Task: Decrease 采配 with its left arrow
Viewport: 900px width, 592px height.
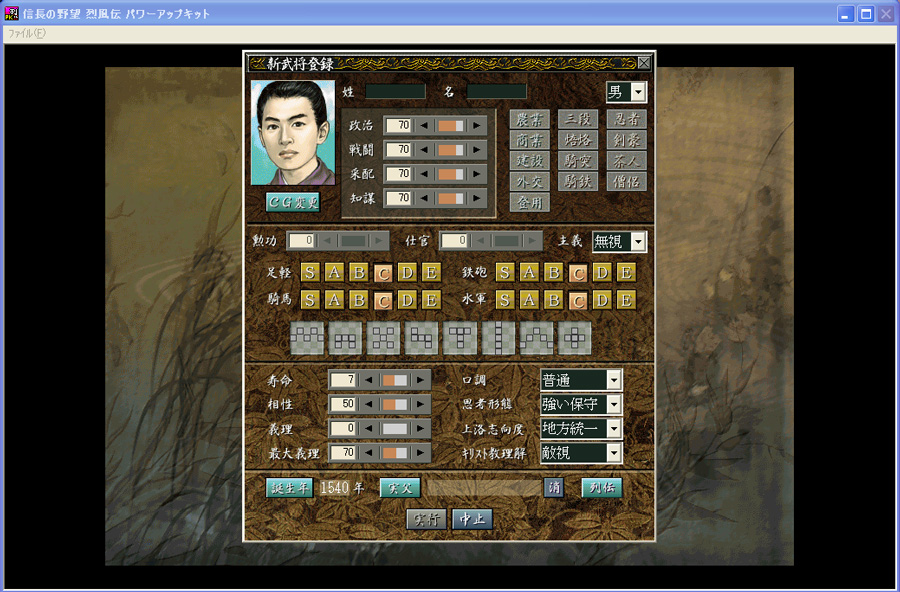Action: [424, 174]
